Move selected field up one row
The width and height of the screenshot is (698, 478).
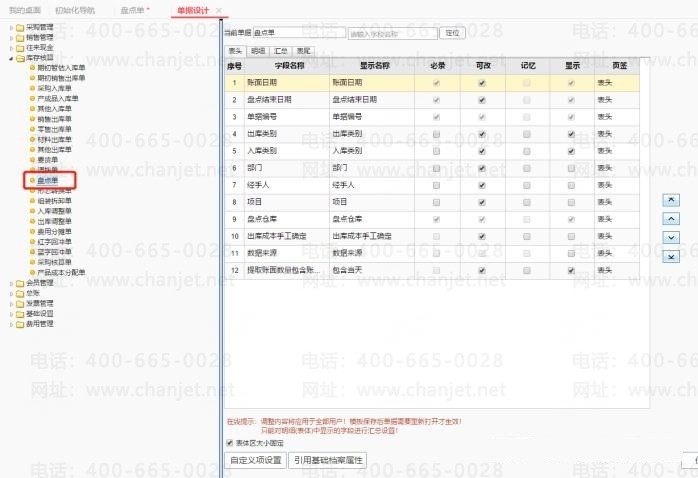pos(671,219)
